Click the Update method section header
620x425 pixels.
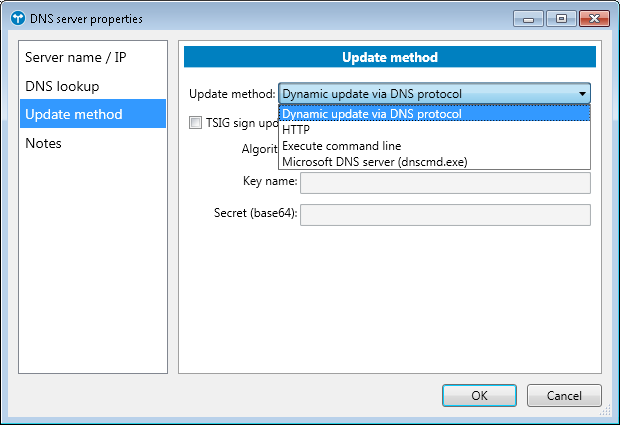tap(390, 57)
